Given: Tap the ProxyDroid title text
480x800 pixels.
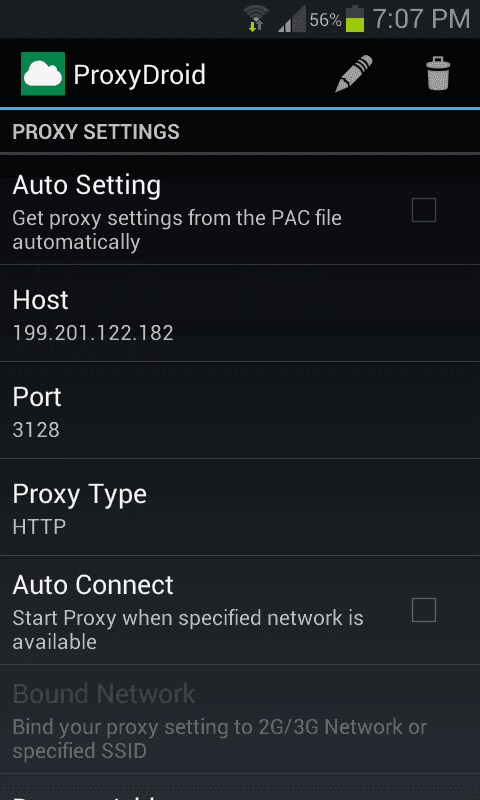Looking at the screenshot, I should click(x=139, y=75).
